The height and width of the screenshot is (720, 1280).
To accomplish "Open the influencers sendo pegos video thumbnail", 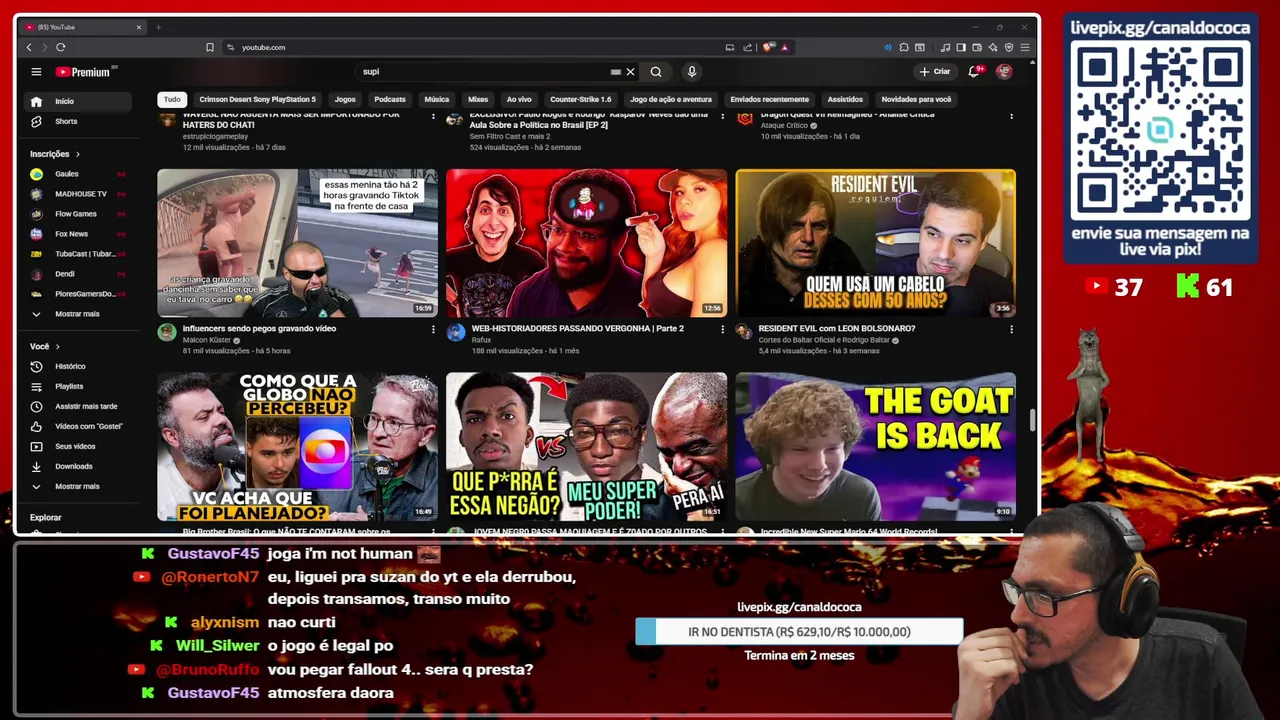I will [297, 243].
